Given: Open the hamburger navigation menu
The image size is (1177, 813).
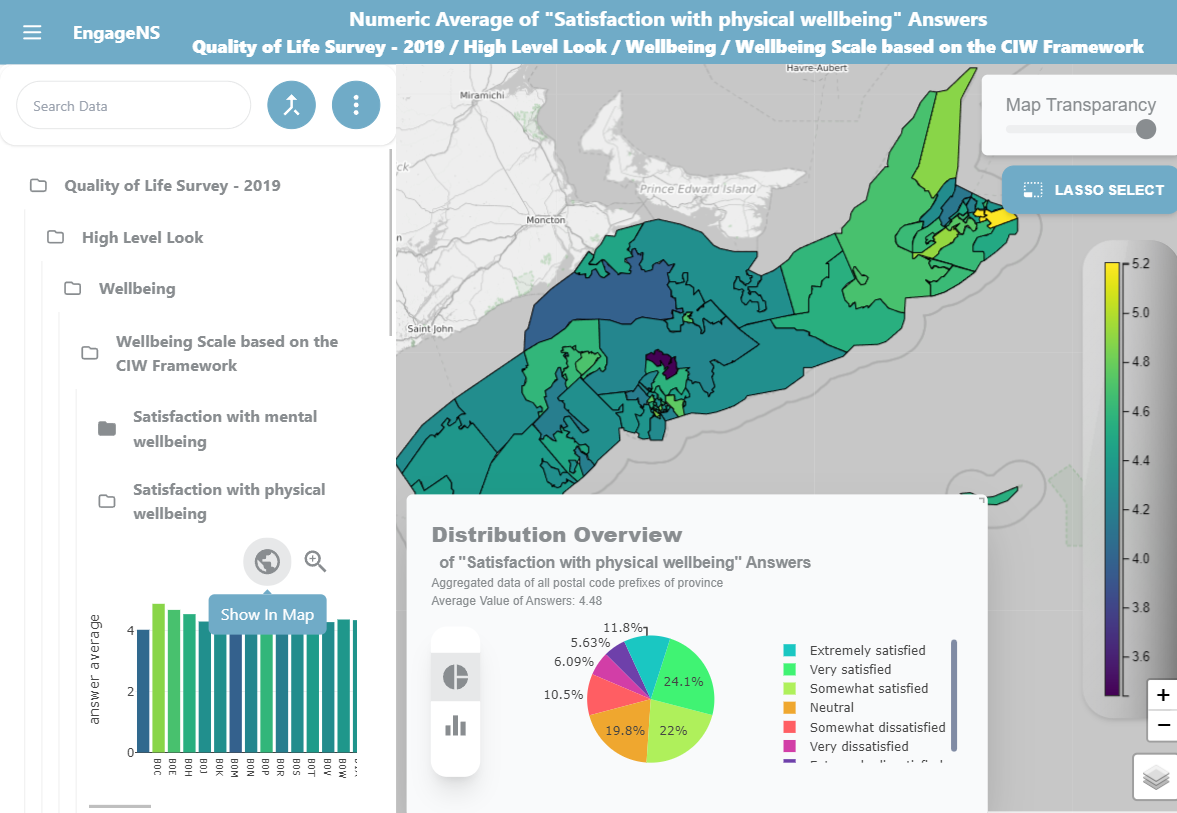Looking at the screenshot, I should coord(32,33).
